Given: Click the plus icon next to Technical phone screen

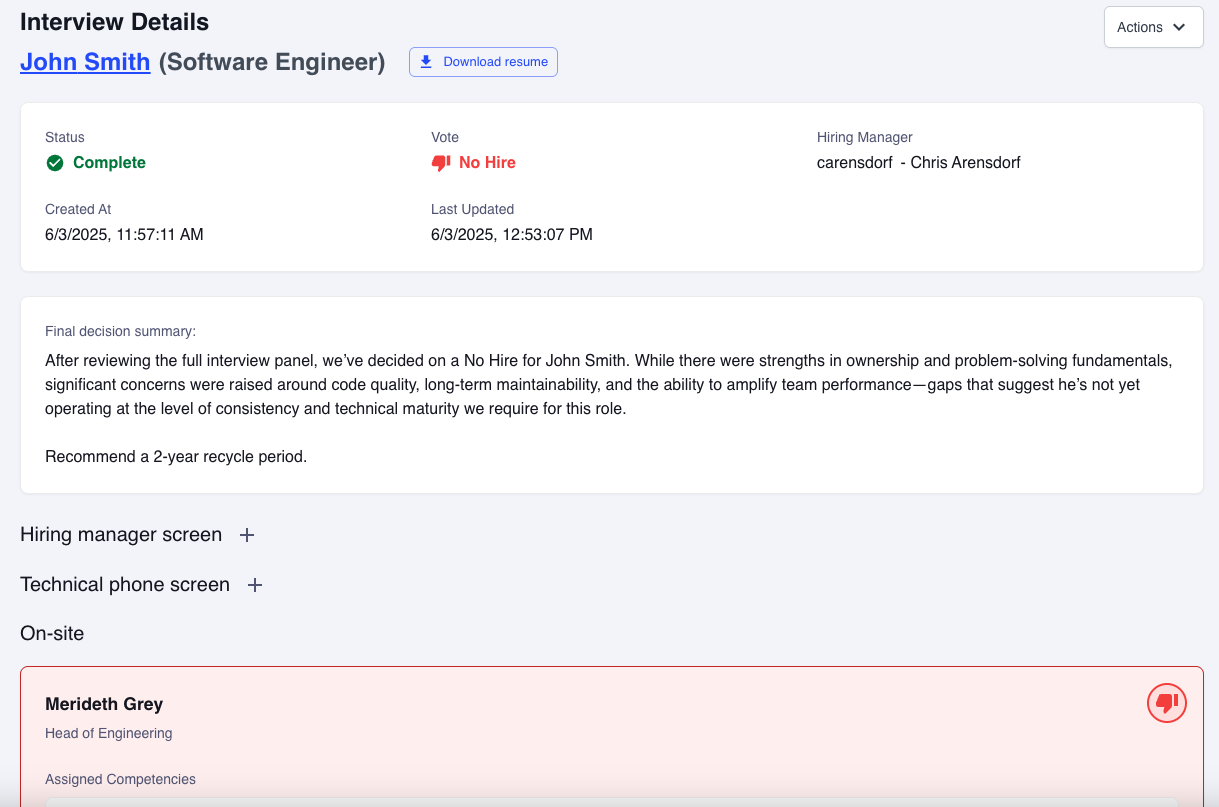Looking at the screenshot, I should (256, 585).
